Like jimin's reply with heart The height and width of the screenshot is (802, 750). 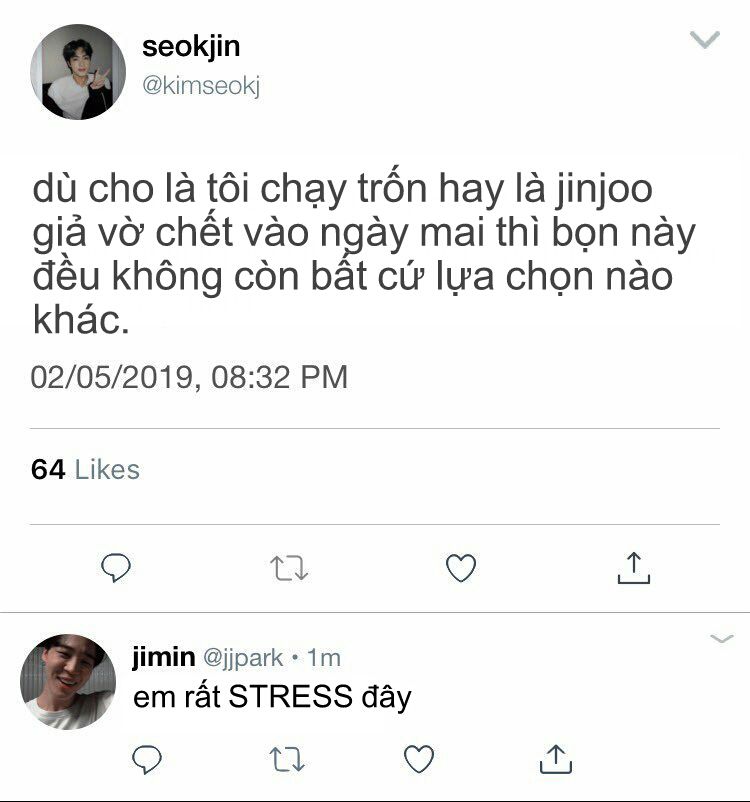pos(419,759)
